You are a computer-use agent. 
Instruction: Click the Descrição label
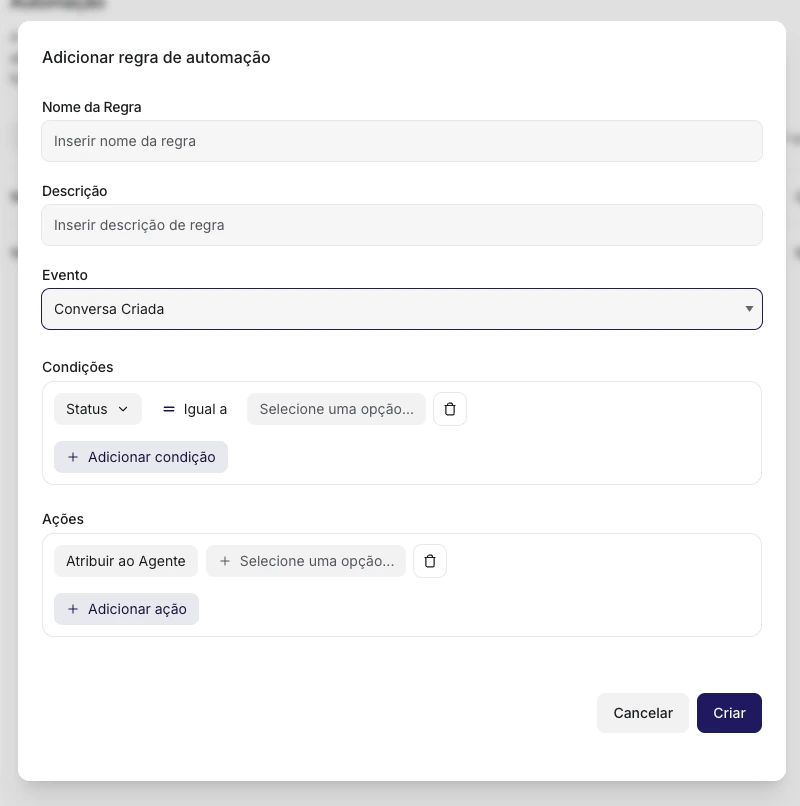click(x=75, y=191)
